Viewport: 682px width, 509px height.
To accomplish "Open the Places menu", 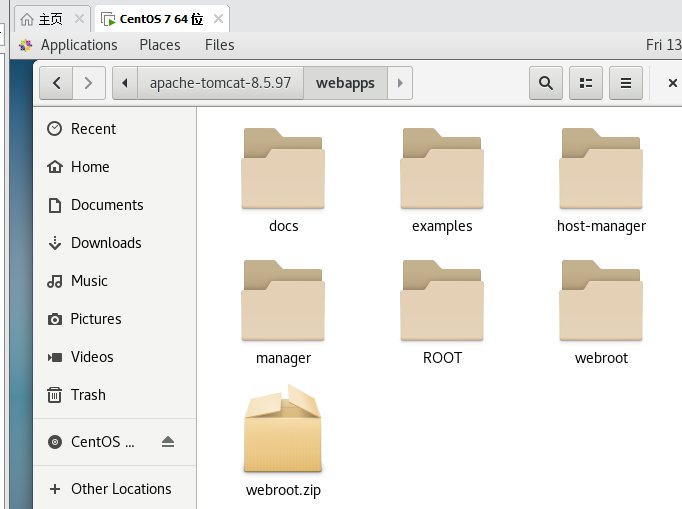I will [160, 45].
